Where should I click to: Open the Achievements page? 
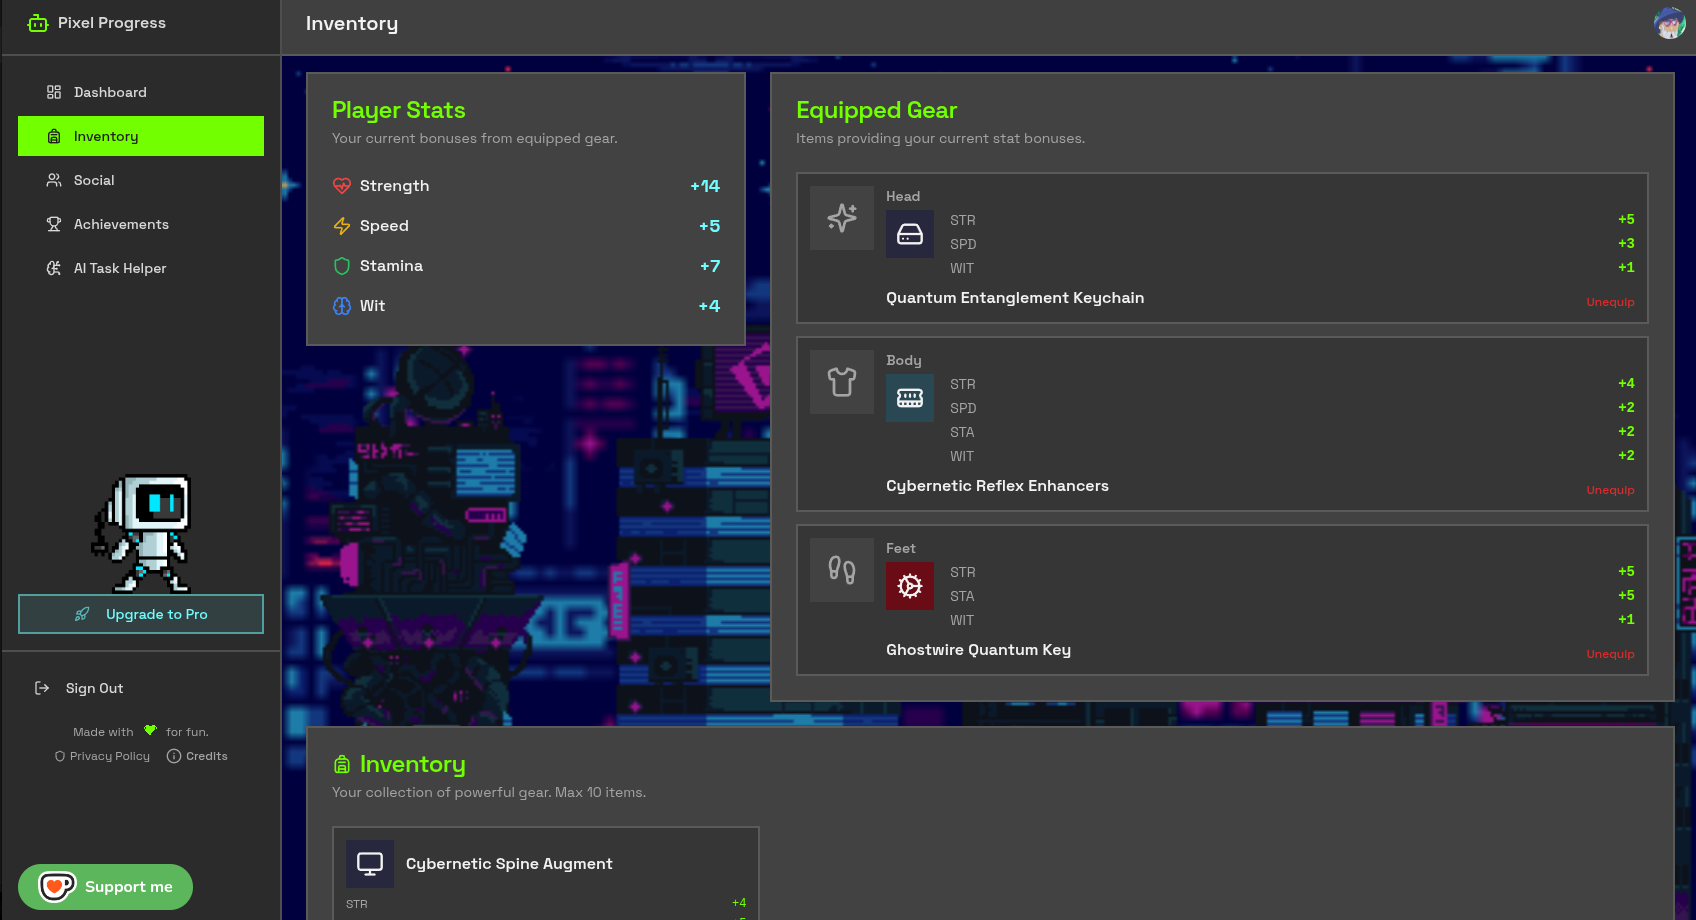coord(121,224)
